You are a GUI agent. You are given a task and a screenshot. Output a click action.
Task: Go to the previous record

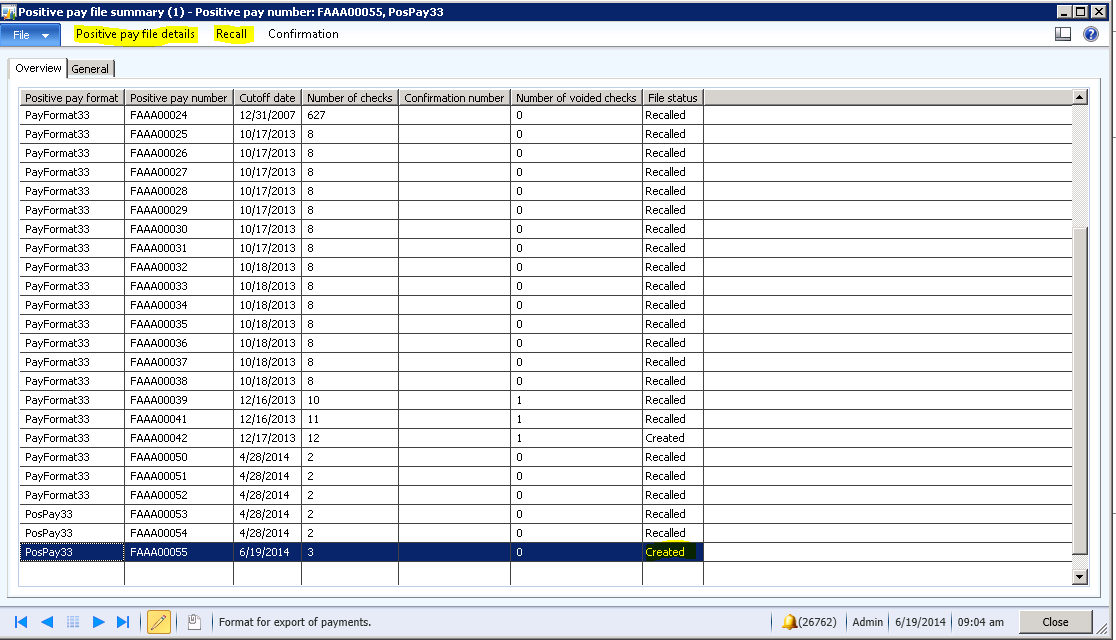click(47, 622)
